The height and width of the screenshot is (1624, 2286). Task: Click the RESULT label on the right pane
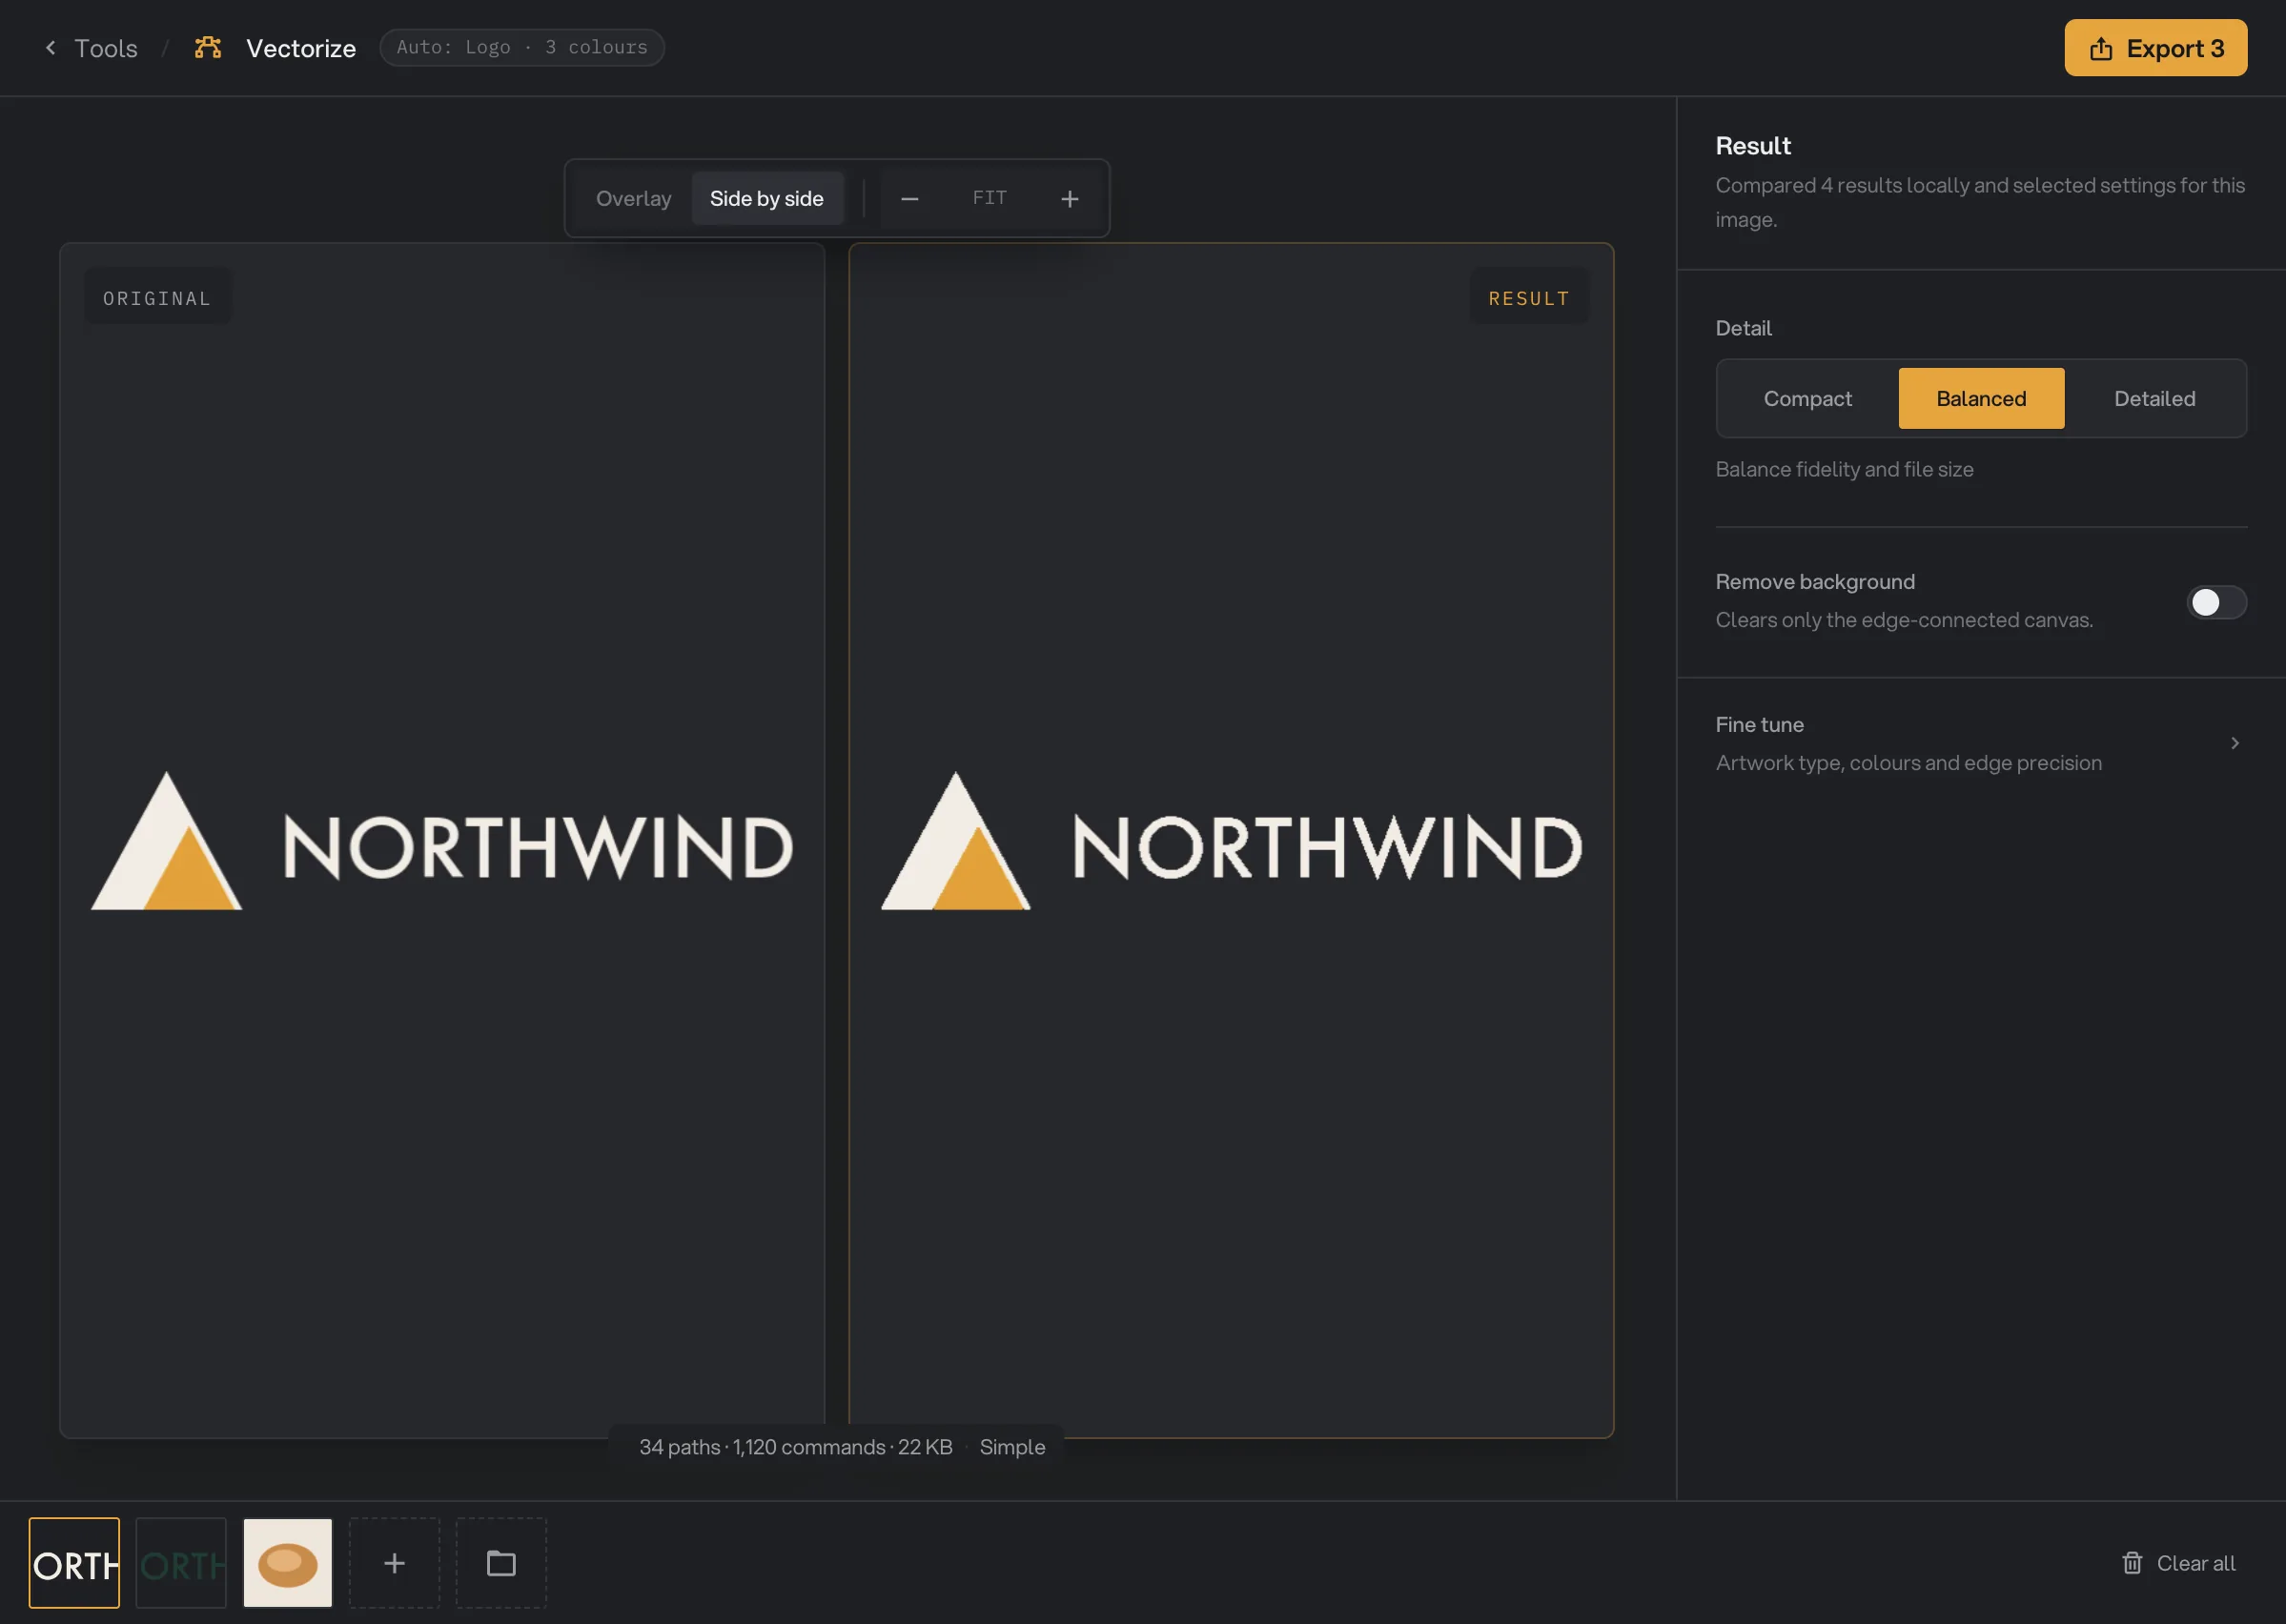(1528, 298)
